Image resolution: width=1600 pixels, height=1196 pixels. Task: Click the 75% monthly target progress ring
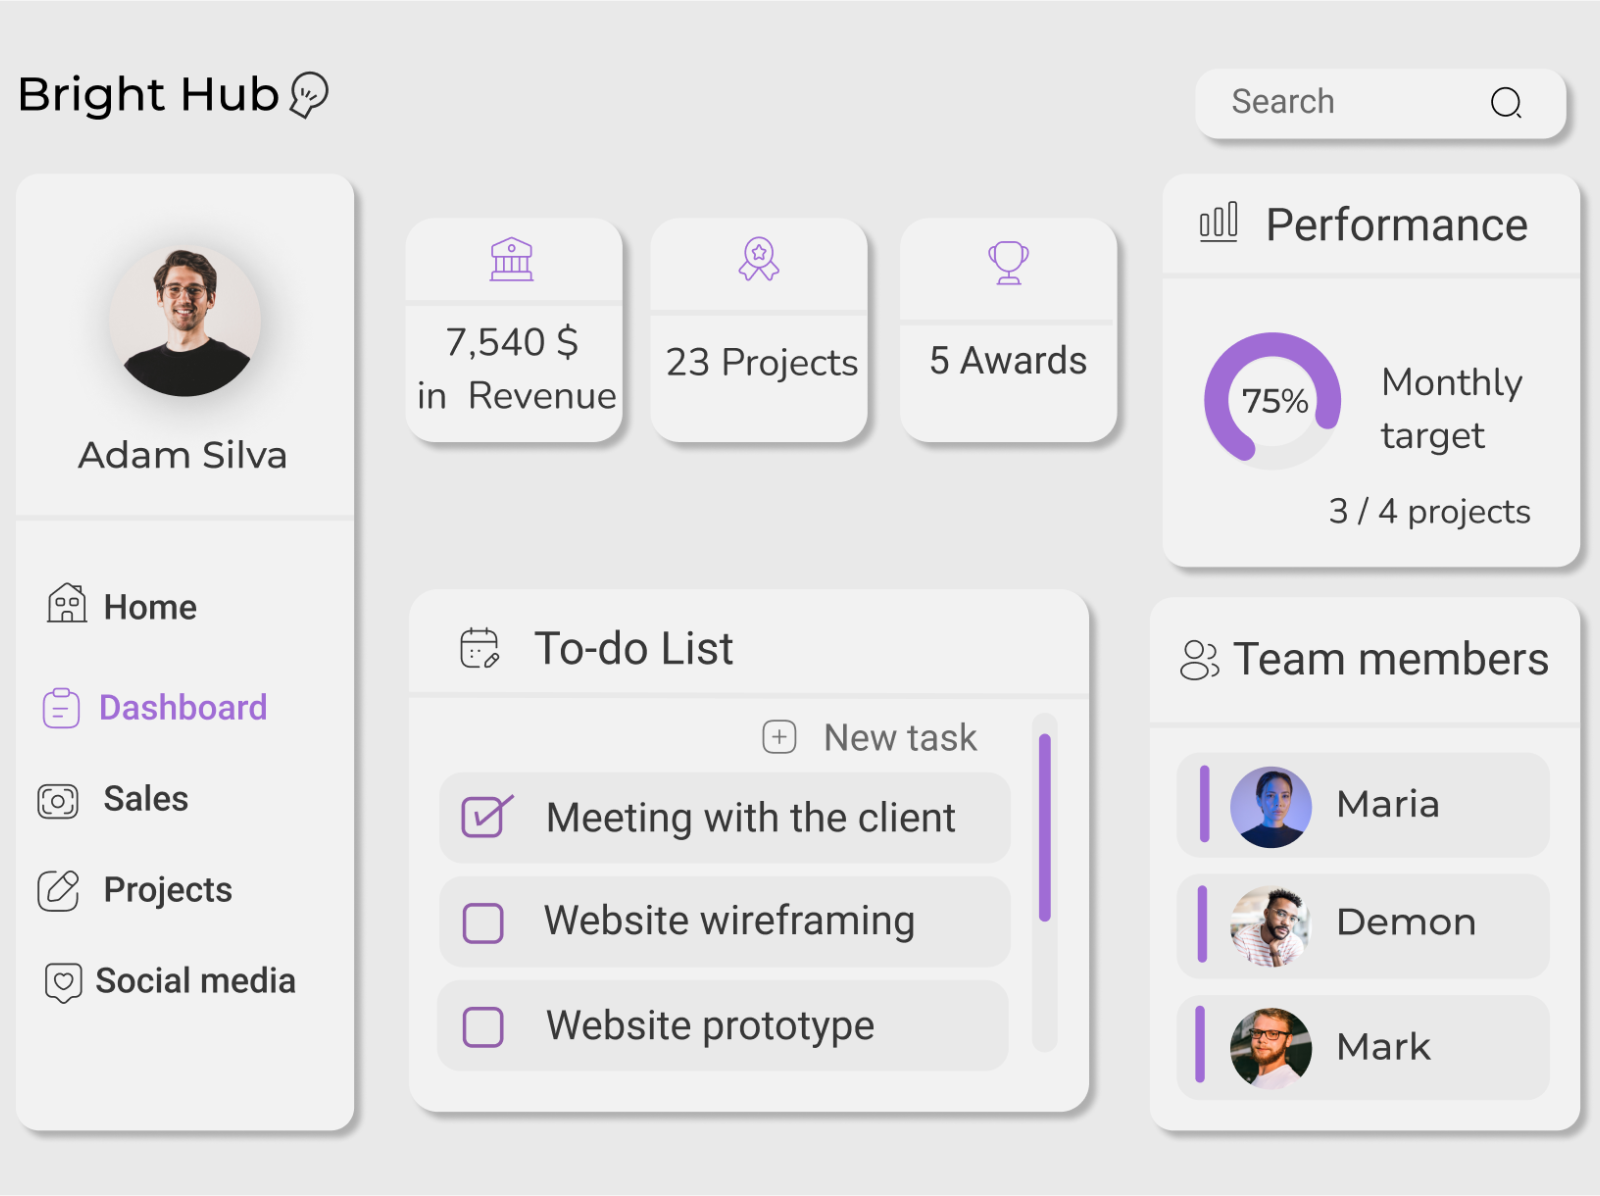(x=1272, y=400)
